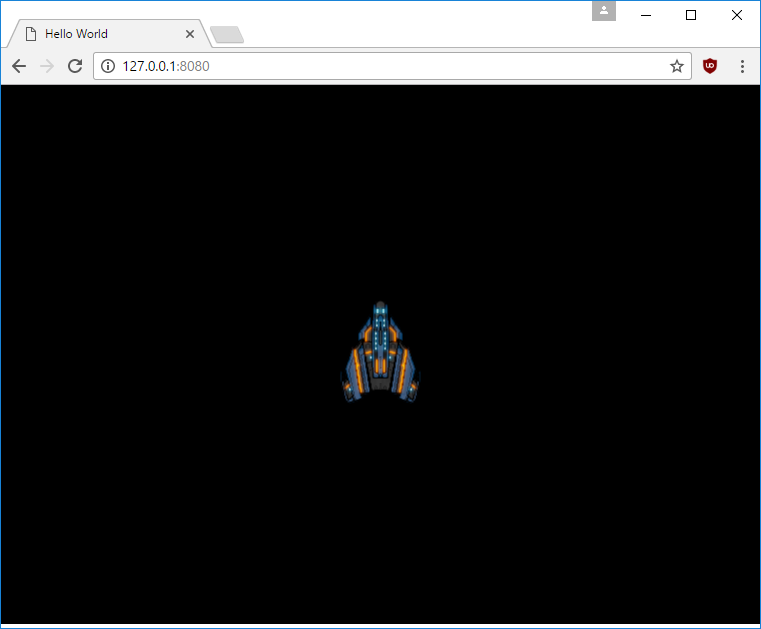Open the uBlock Origin extension icon
Viewport: 761px width, 629px height.
pos(710,66)
